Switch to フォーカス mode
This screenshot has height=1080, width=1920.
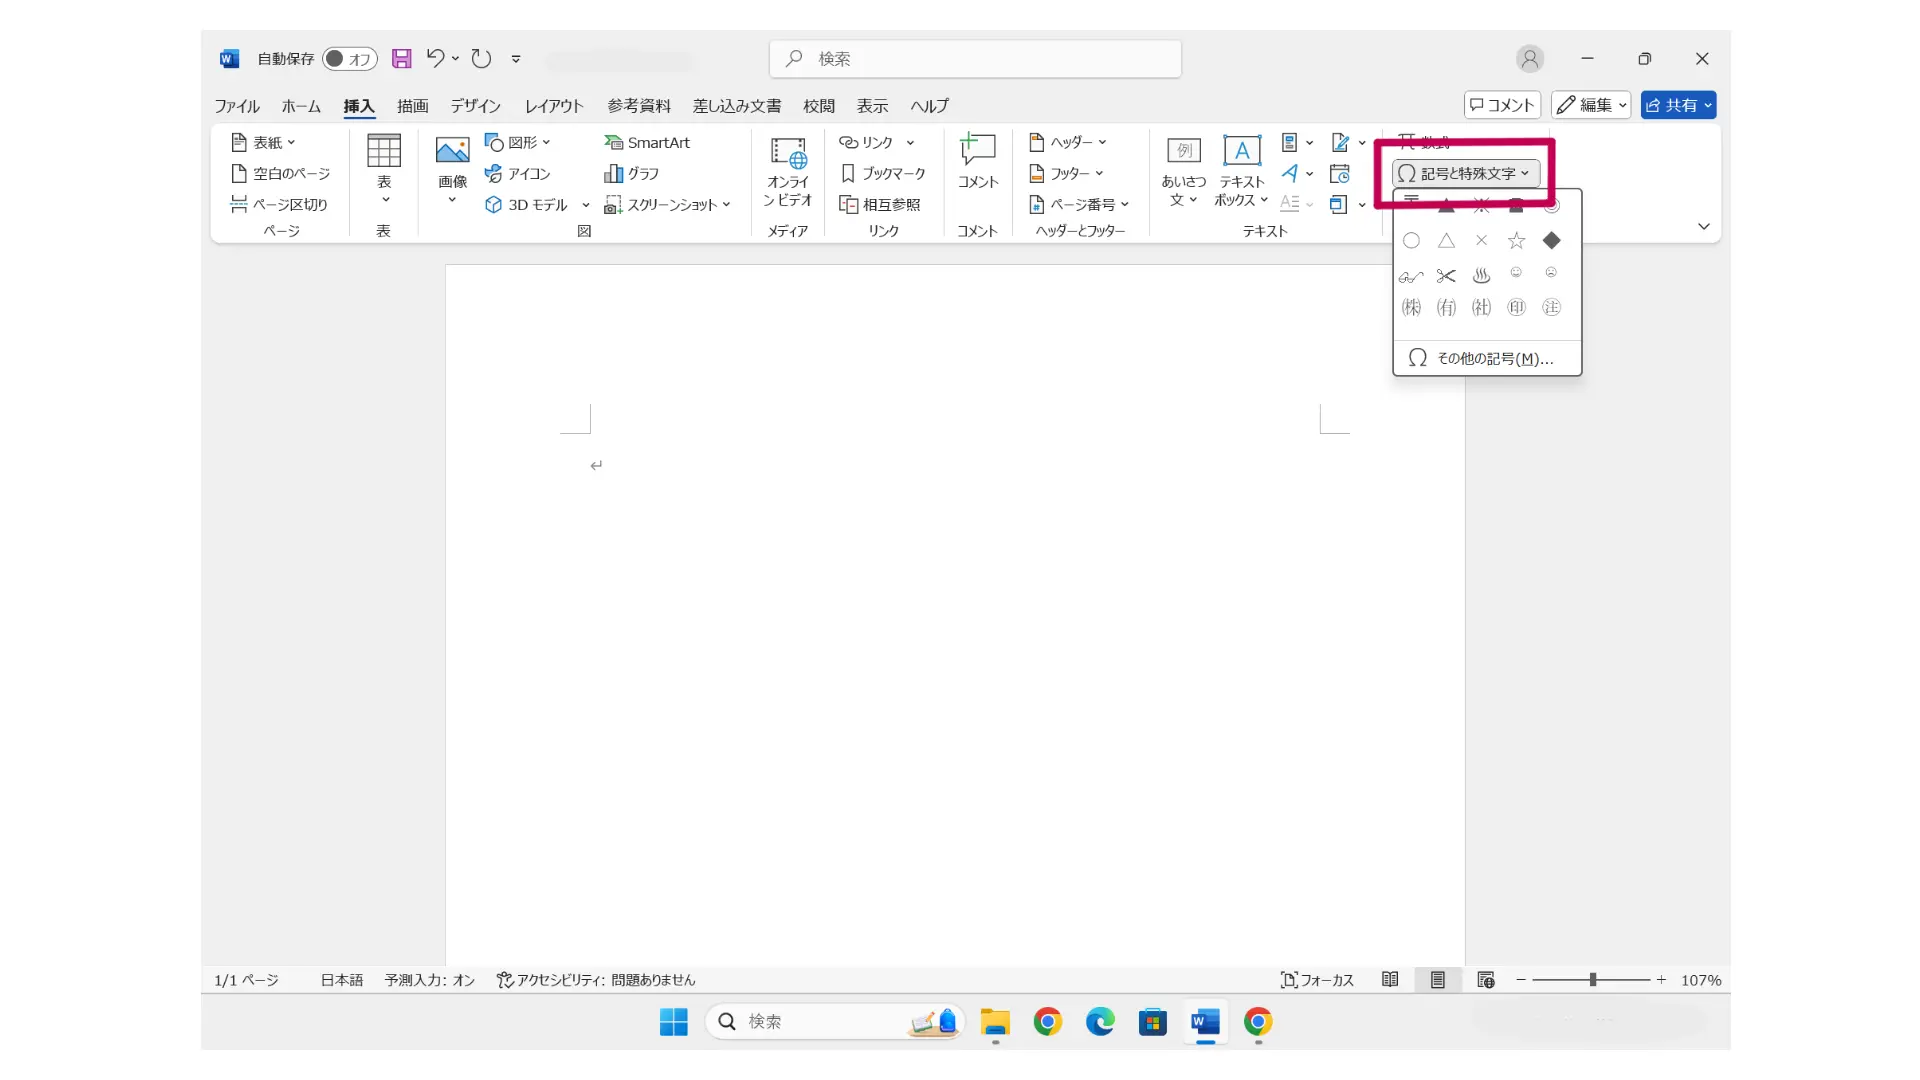pyautogui.click(x=1317, y=980)
